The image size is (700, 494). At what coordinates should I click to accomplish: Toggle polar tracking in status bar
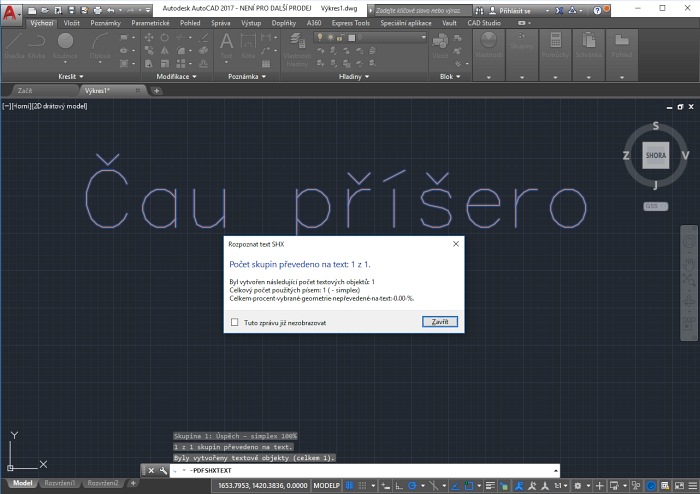[x=412, y=486]
